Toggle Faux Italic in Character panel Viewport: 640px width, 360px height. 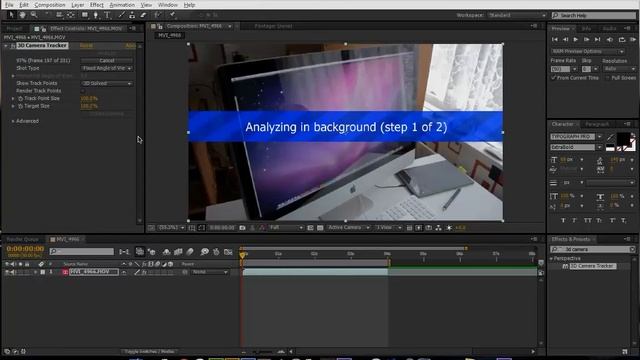575,220
